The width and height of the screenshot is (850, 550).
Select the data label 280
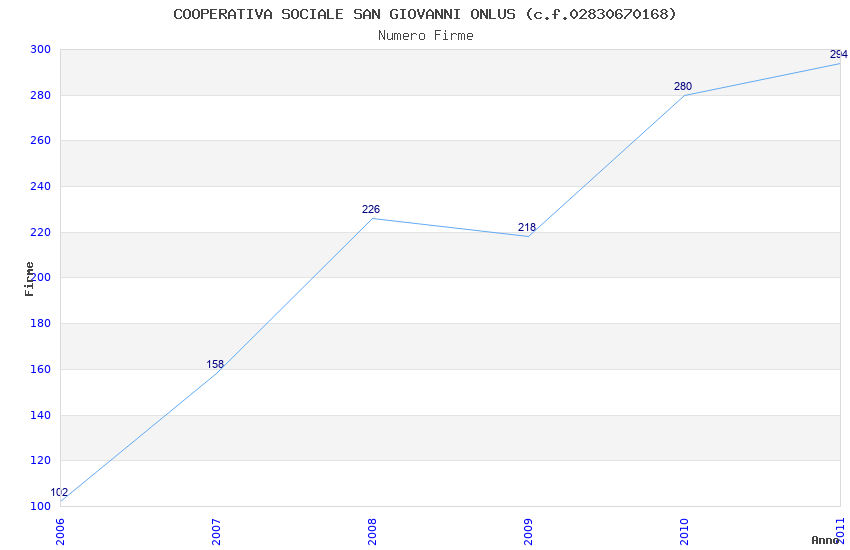(x=683, y=86)
